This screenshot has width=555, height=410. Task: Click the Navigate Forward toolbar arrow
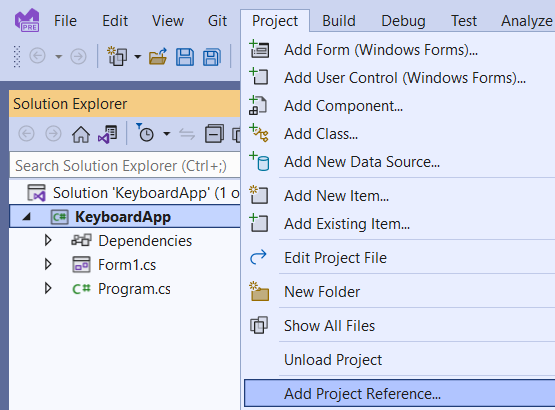pyautogui.click(x=78, y=56)
